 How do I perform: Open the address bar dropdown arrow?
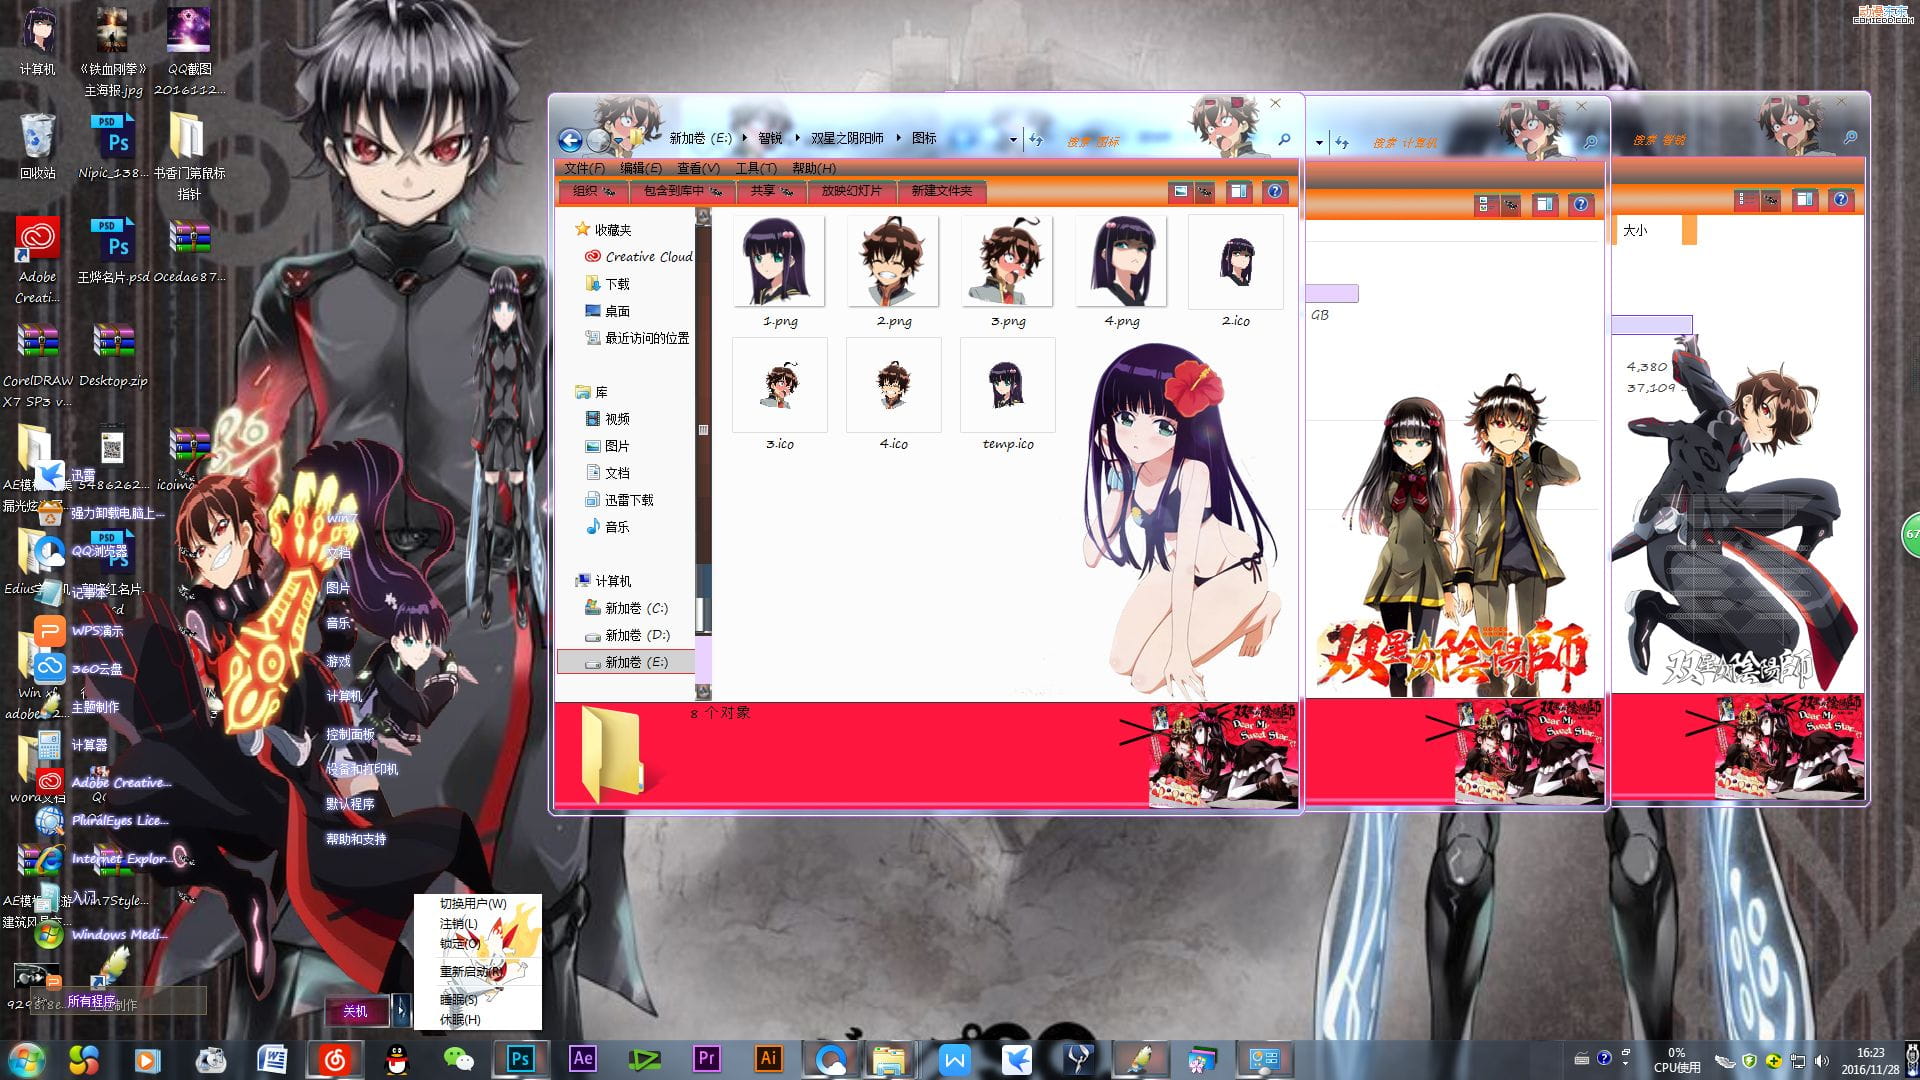pos(1012,139)
